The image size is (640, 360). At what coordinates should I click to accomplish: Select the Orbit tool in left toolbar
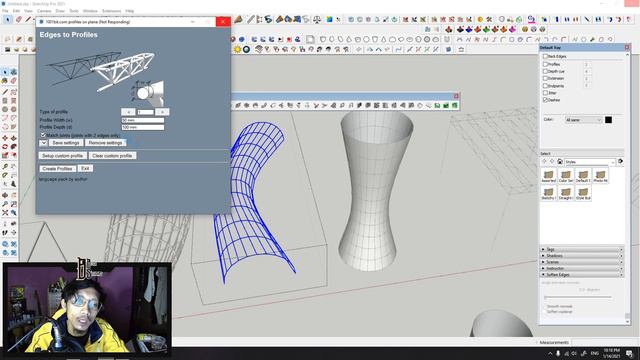point(5,195)
